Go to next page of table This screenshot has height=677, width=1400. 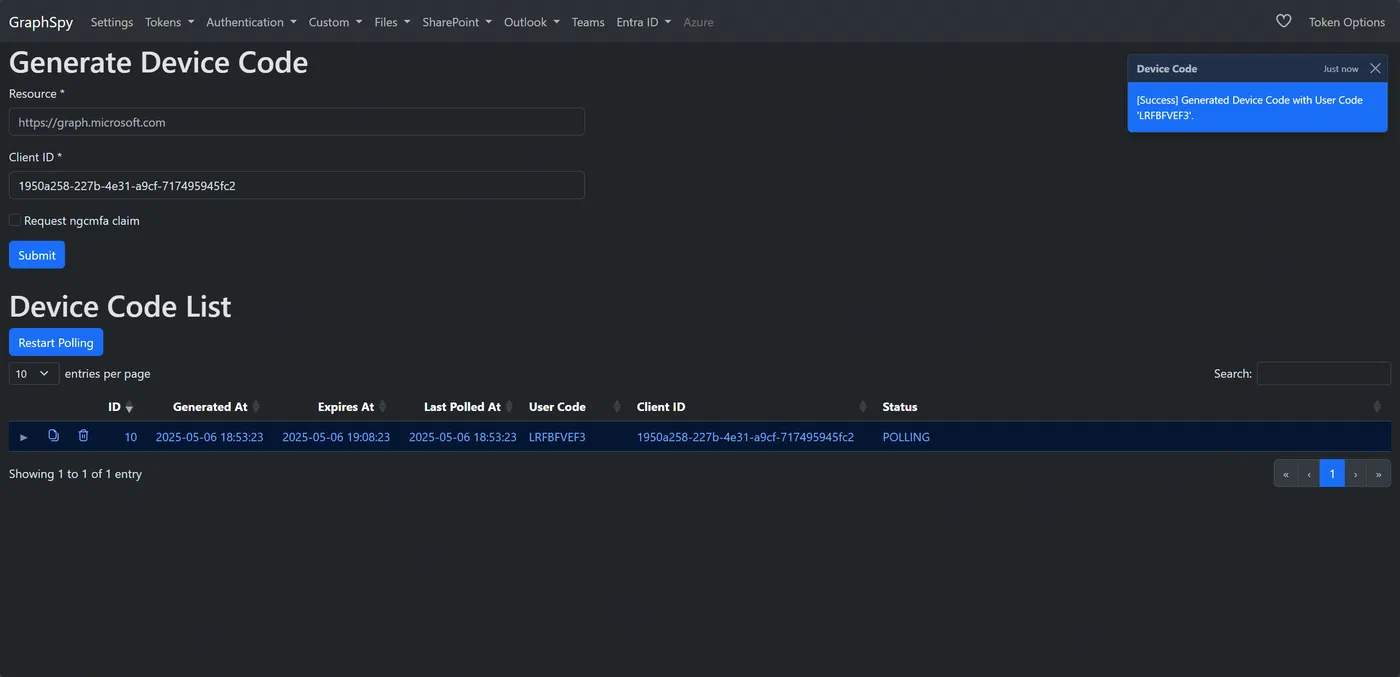click(x=1355, y=474)
